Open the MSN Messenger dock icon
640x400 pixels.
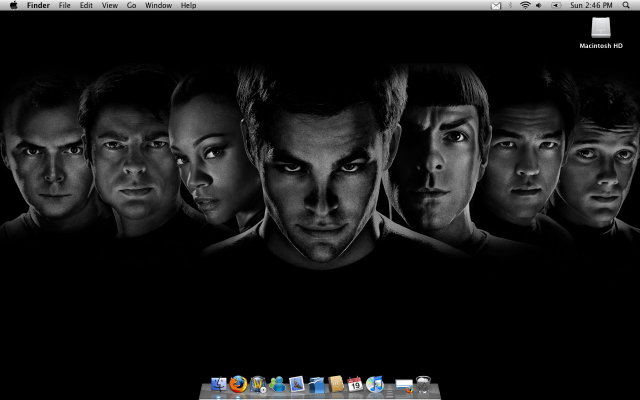(x=278, y=384)
